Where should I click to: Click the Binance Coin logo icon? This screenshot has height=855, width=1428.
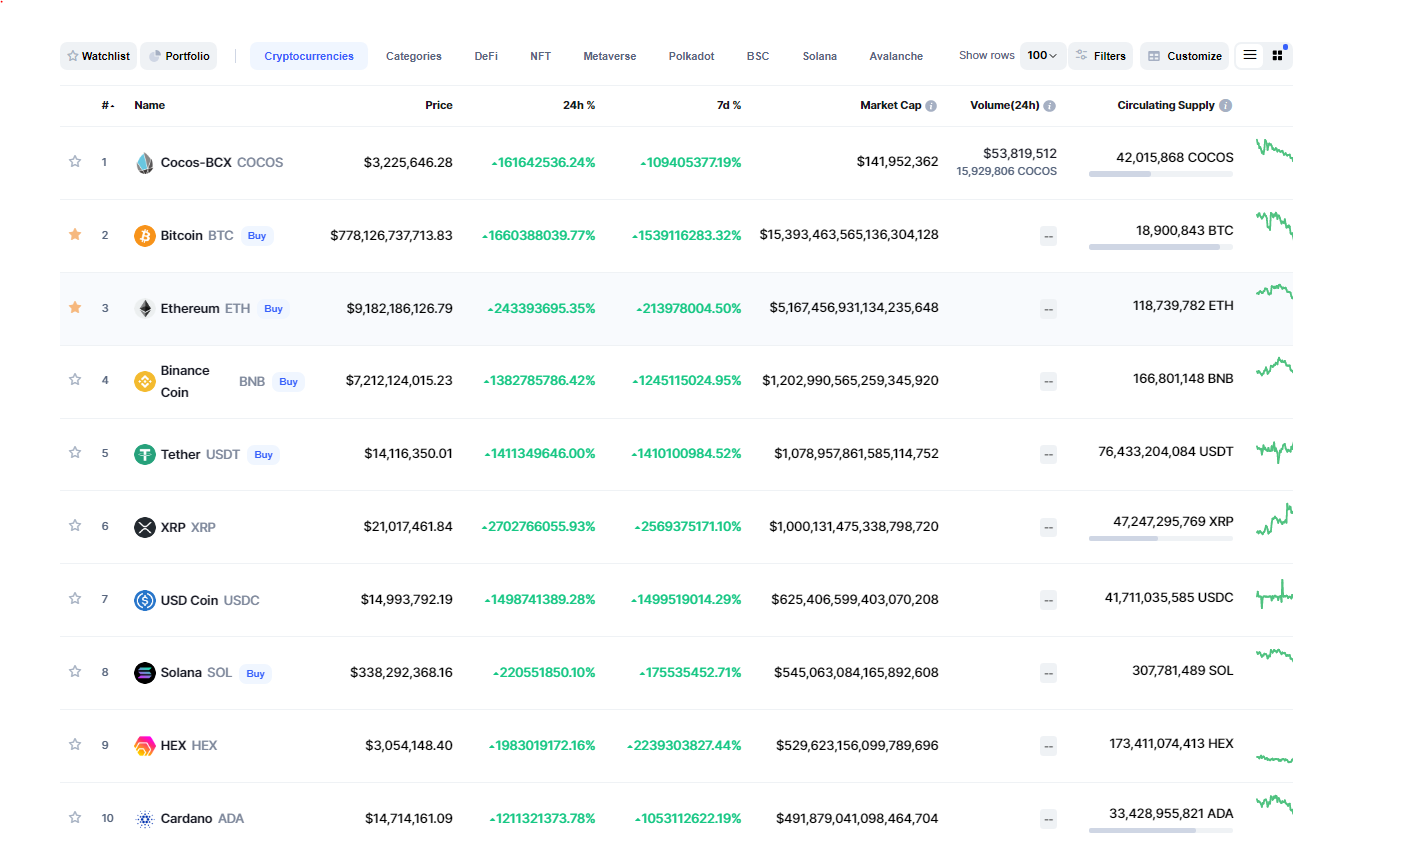(145, 382)
